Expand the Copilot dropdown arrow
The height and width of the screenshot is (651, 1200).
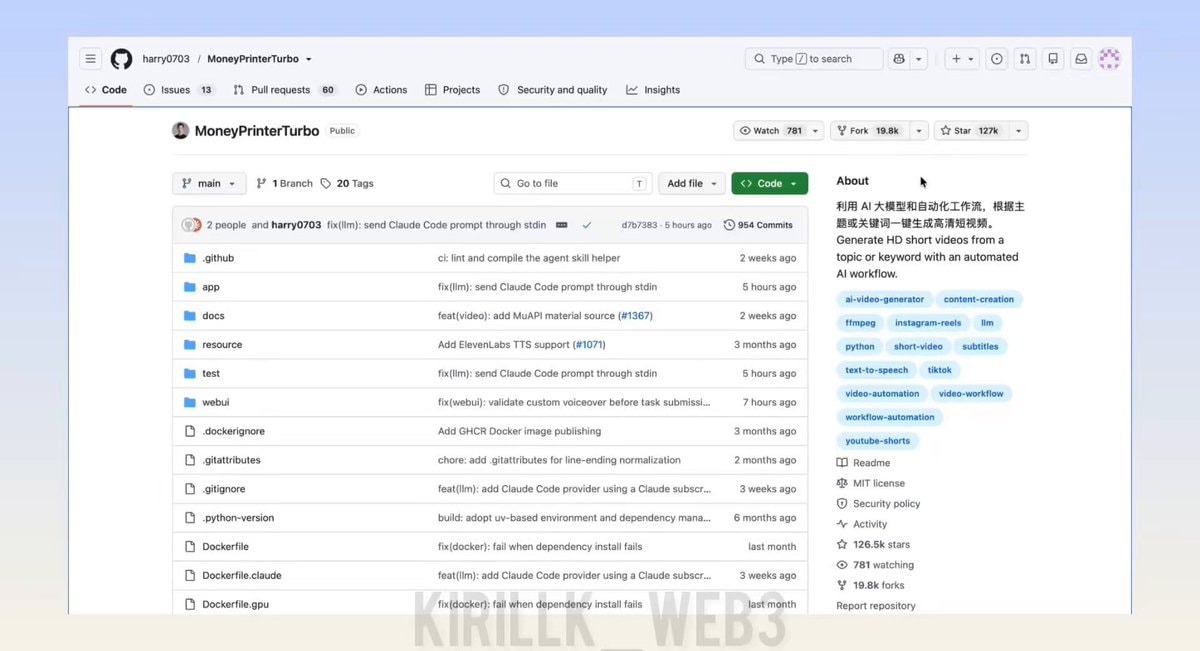coord(919,59)
